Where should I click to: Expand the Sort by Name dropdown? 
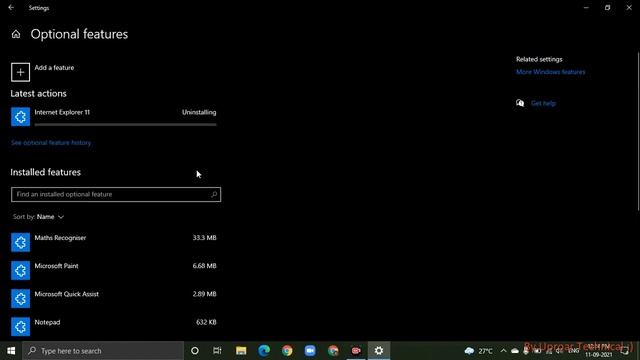pos(38,217)
